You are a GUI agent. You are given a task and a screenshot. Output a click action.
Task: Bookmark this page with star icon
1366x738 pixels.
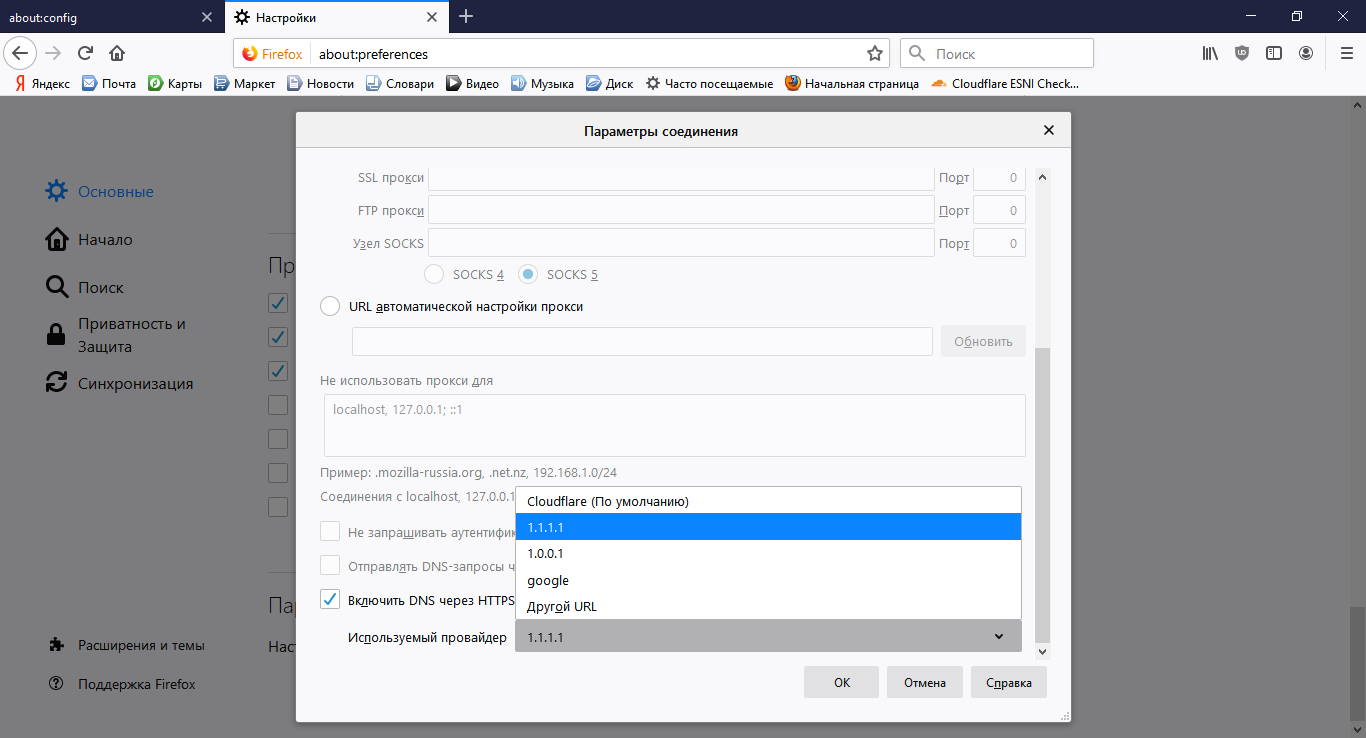tap(874, 53)
